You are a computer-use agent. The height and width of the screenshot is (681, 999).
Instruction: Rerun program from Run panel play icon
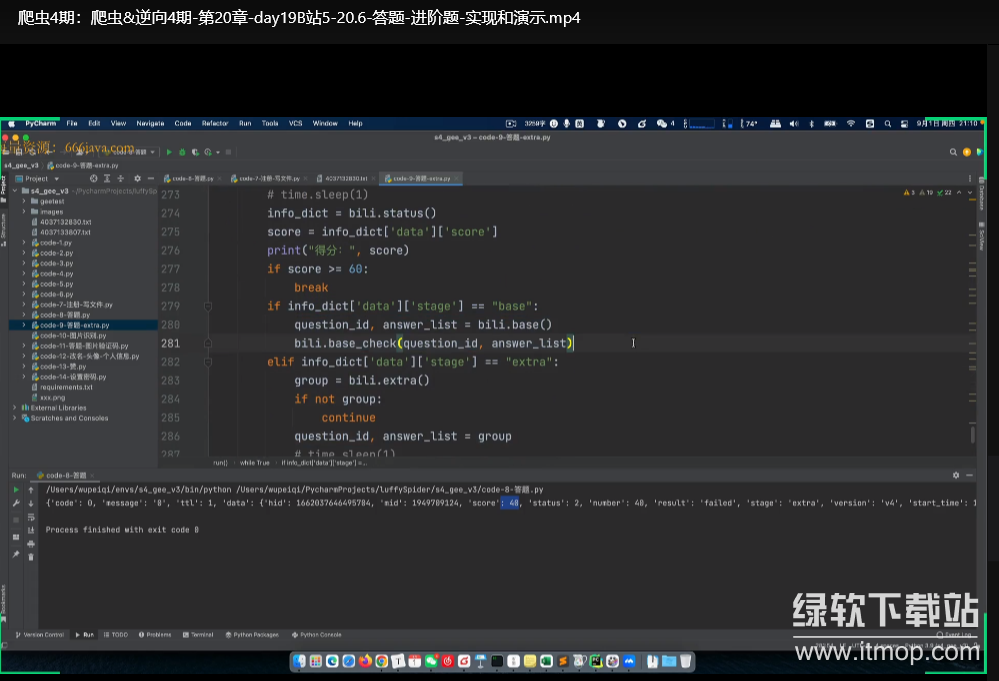[x=16, y=490]
